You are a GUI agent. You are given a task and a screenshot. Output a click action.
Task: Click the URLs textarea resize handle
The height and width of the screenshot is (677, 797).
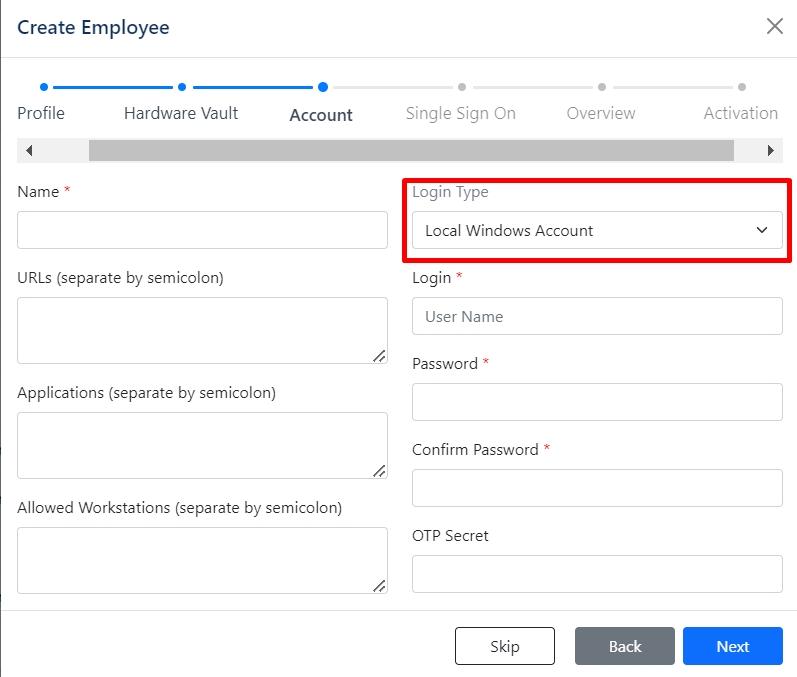click(379, 356)
